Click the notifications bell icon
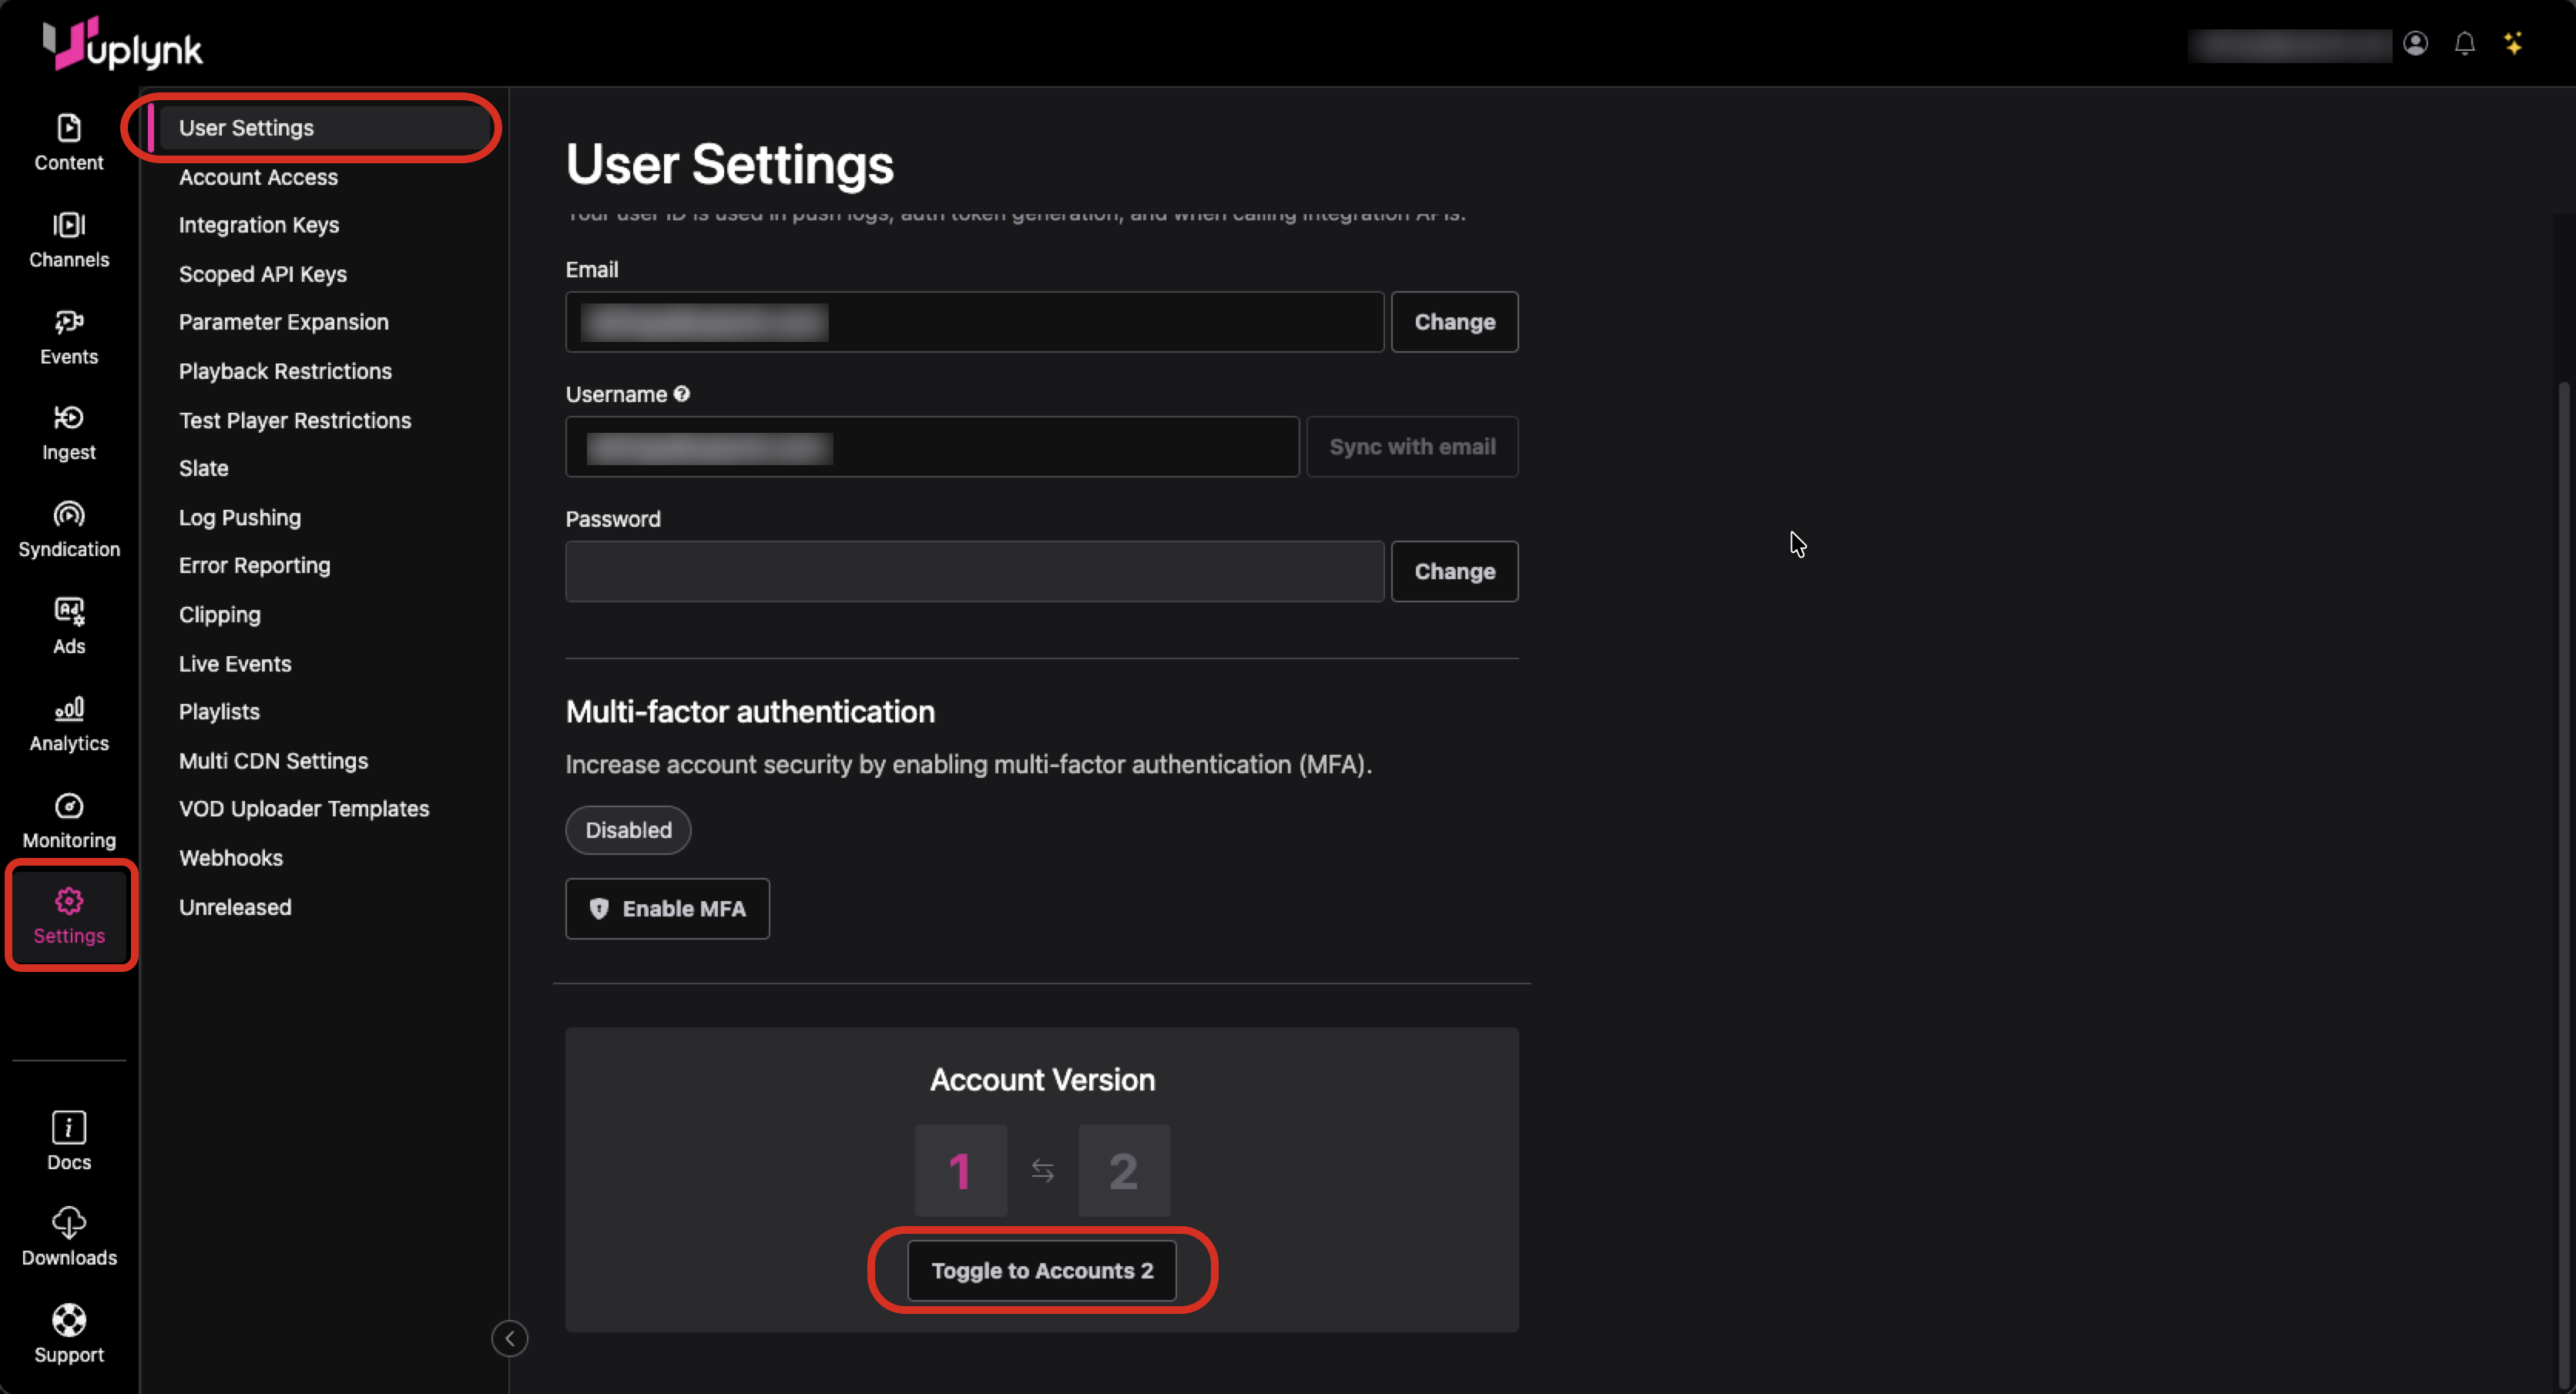 coord(2464,43)
